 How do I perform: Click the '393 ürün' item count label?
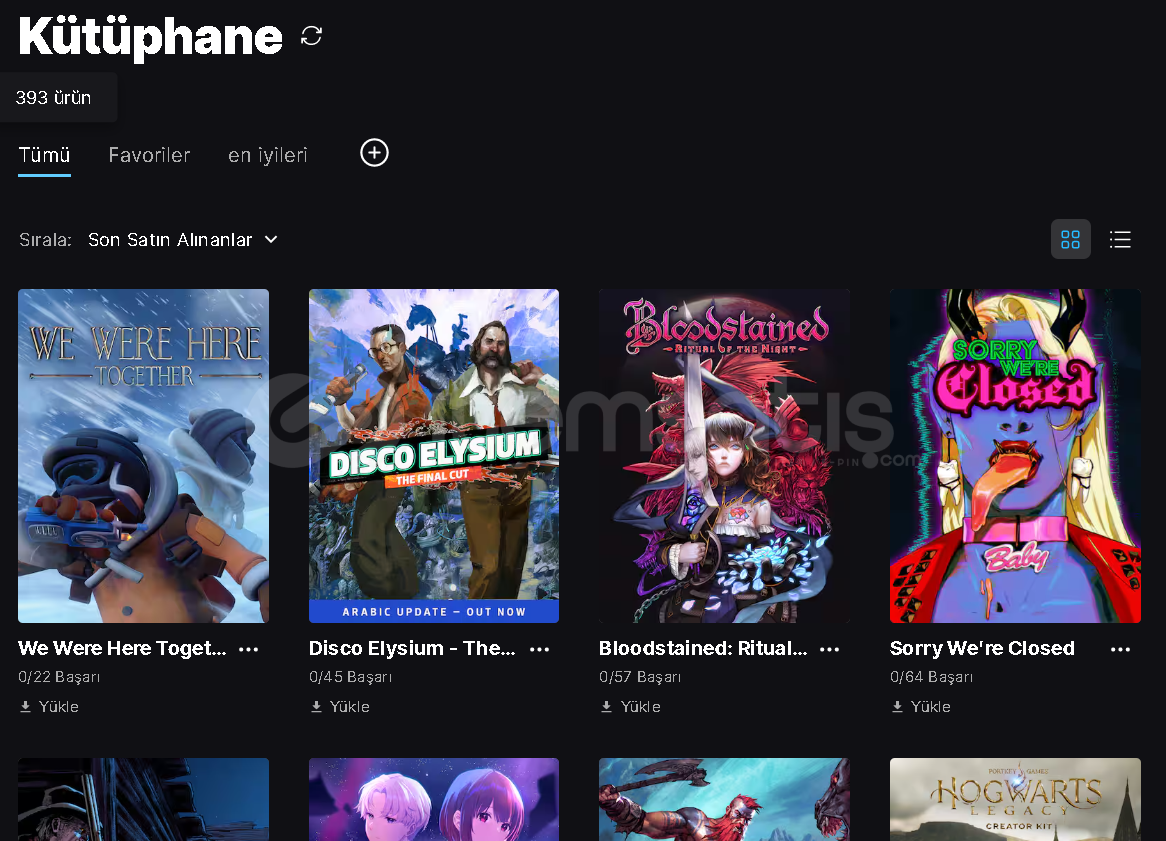54,97
